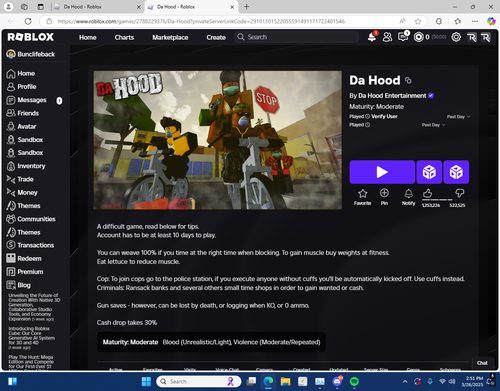Open the messages chat icon in header

tap(403, 37)
